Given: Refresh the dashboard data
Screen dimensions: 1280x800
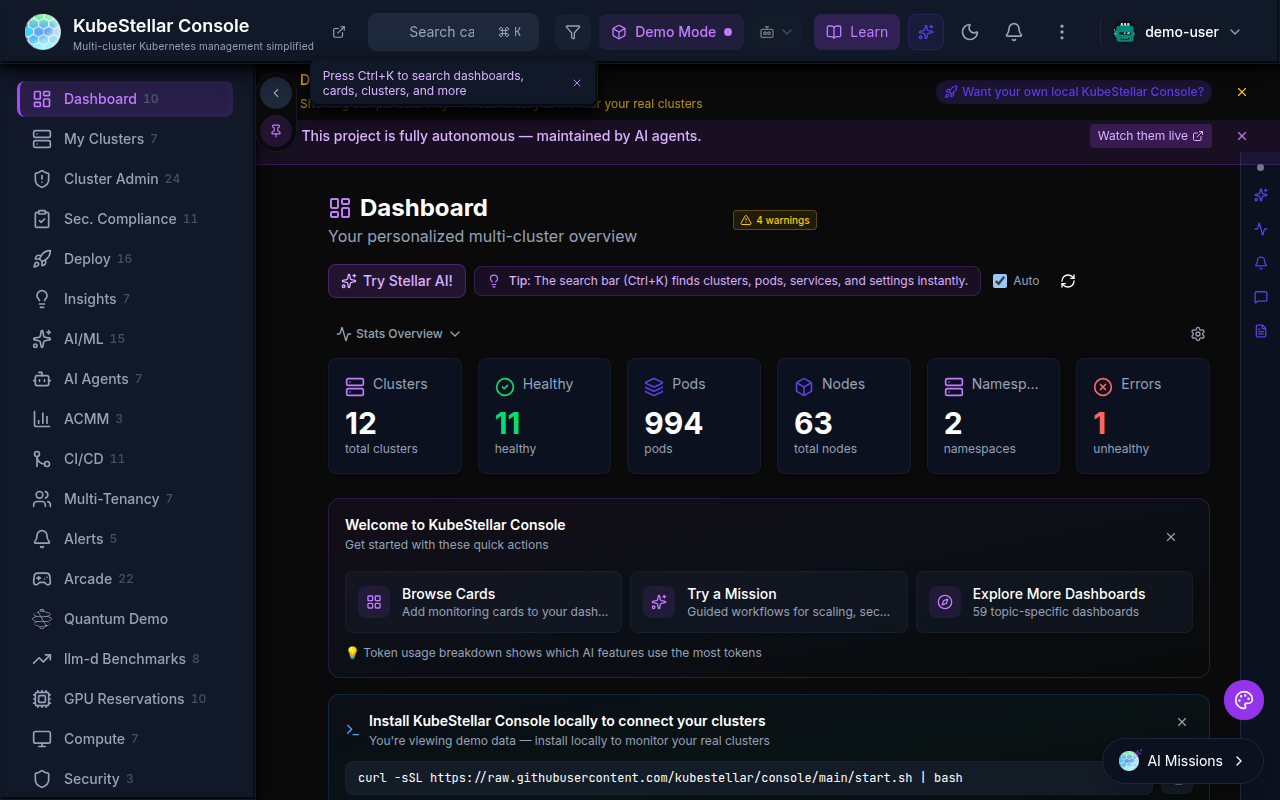Looking at the screenshot, I should click(x=1068, y=281).
